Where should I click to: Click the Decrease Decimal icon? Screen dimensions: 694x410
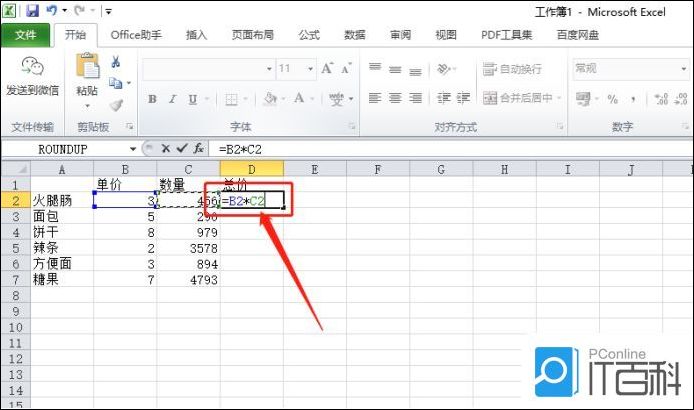681,99
